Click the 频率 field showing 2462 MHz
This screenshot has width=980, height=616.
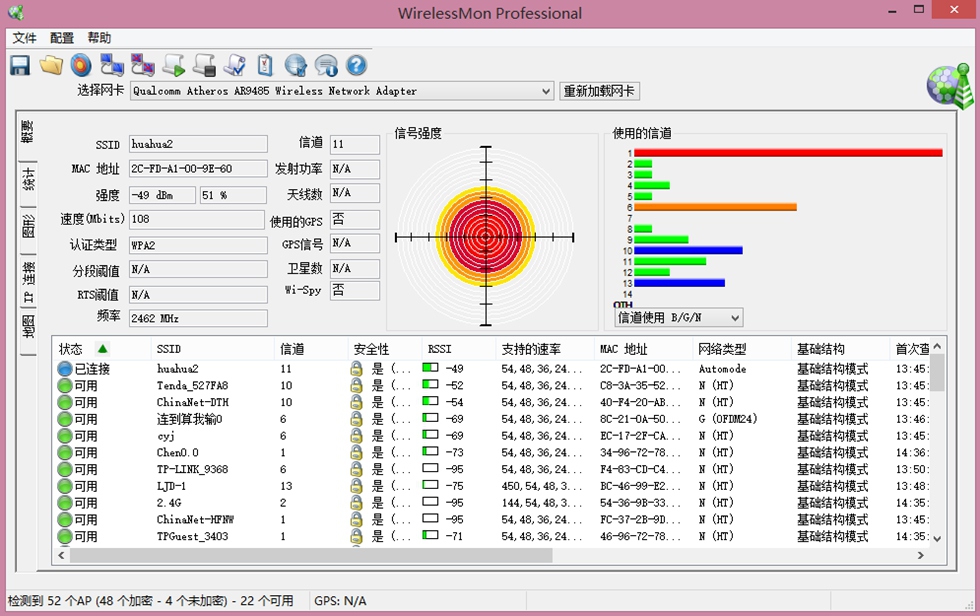point(198,319)
